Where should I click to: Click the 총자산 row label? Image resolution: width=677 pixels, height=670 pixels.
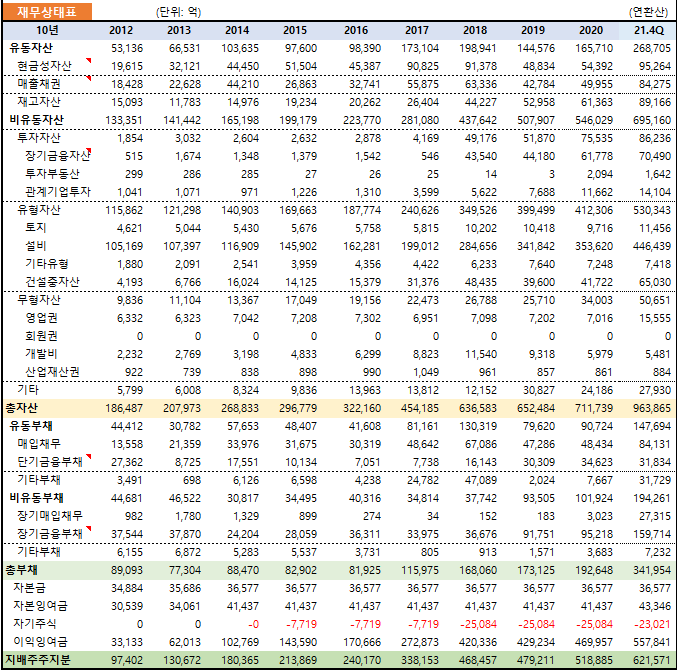point(22,408)
